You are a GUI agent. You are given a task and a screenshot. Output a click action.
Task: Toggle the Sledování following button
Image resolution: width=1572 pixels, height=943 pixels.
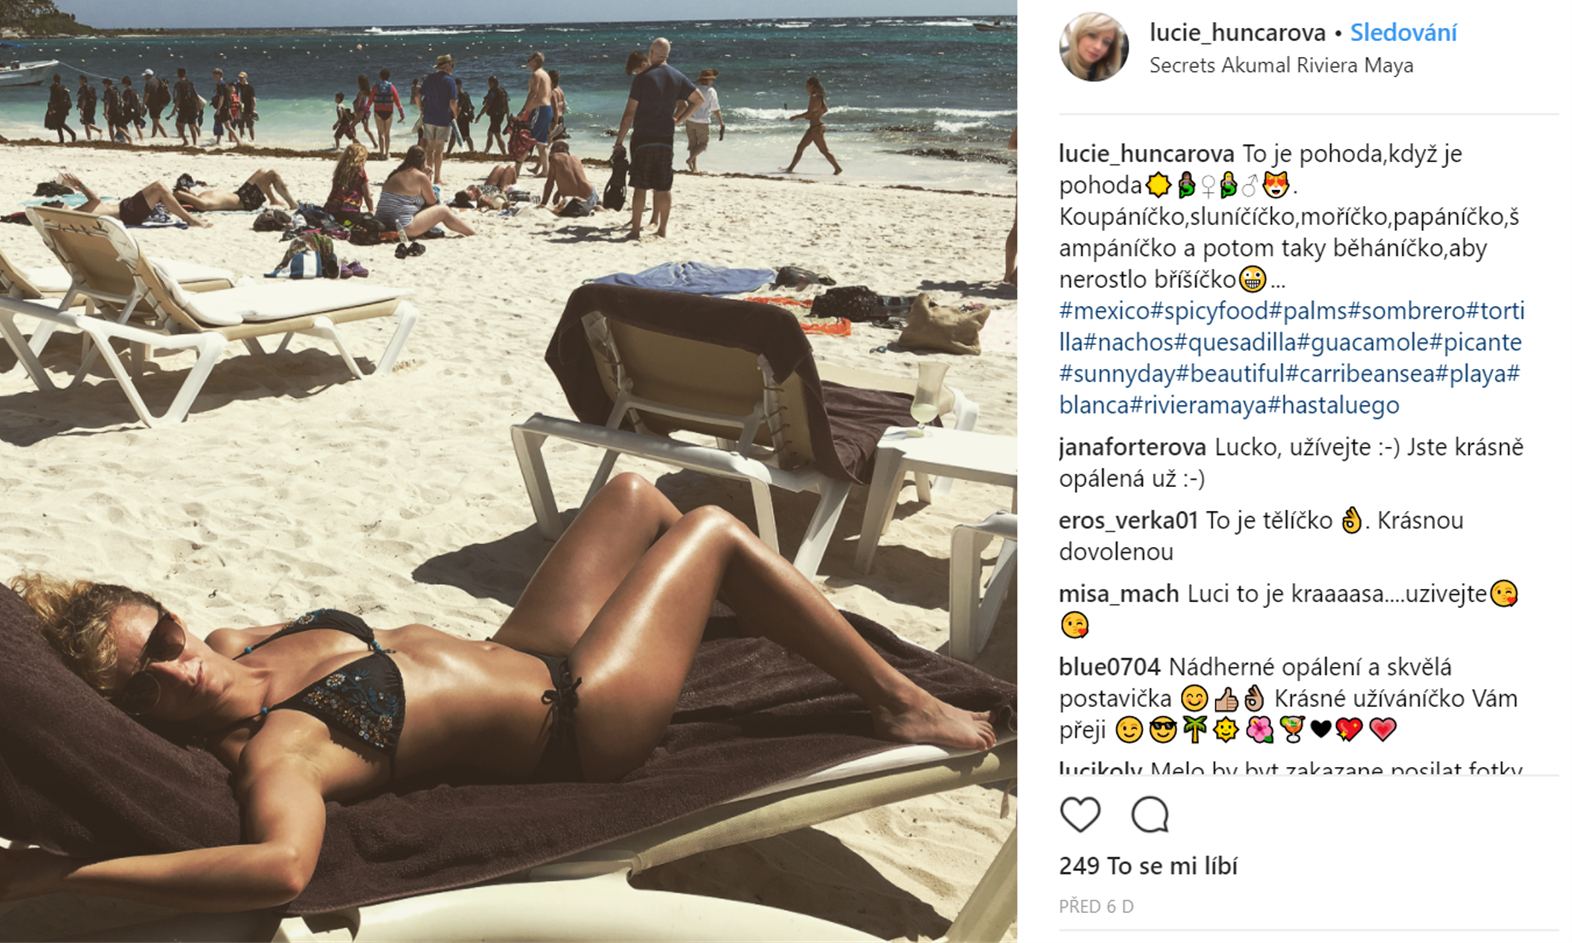point(1403,33)
